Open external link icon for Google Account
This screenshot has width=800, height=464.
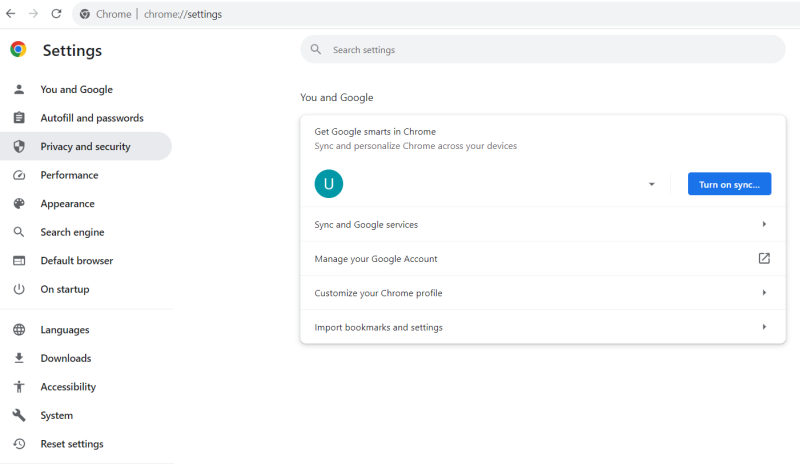tap(764, 259)
